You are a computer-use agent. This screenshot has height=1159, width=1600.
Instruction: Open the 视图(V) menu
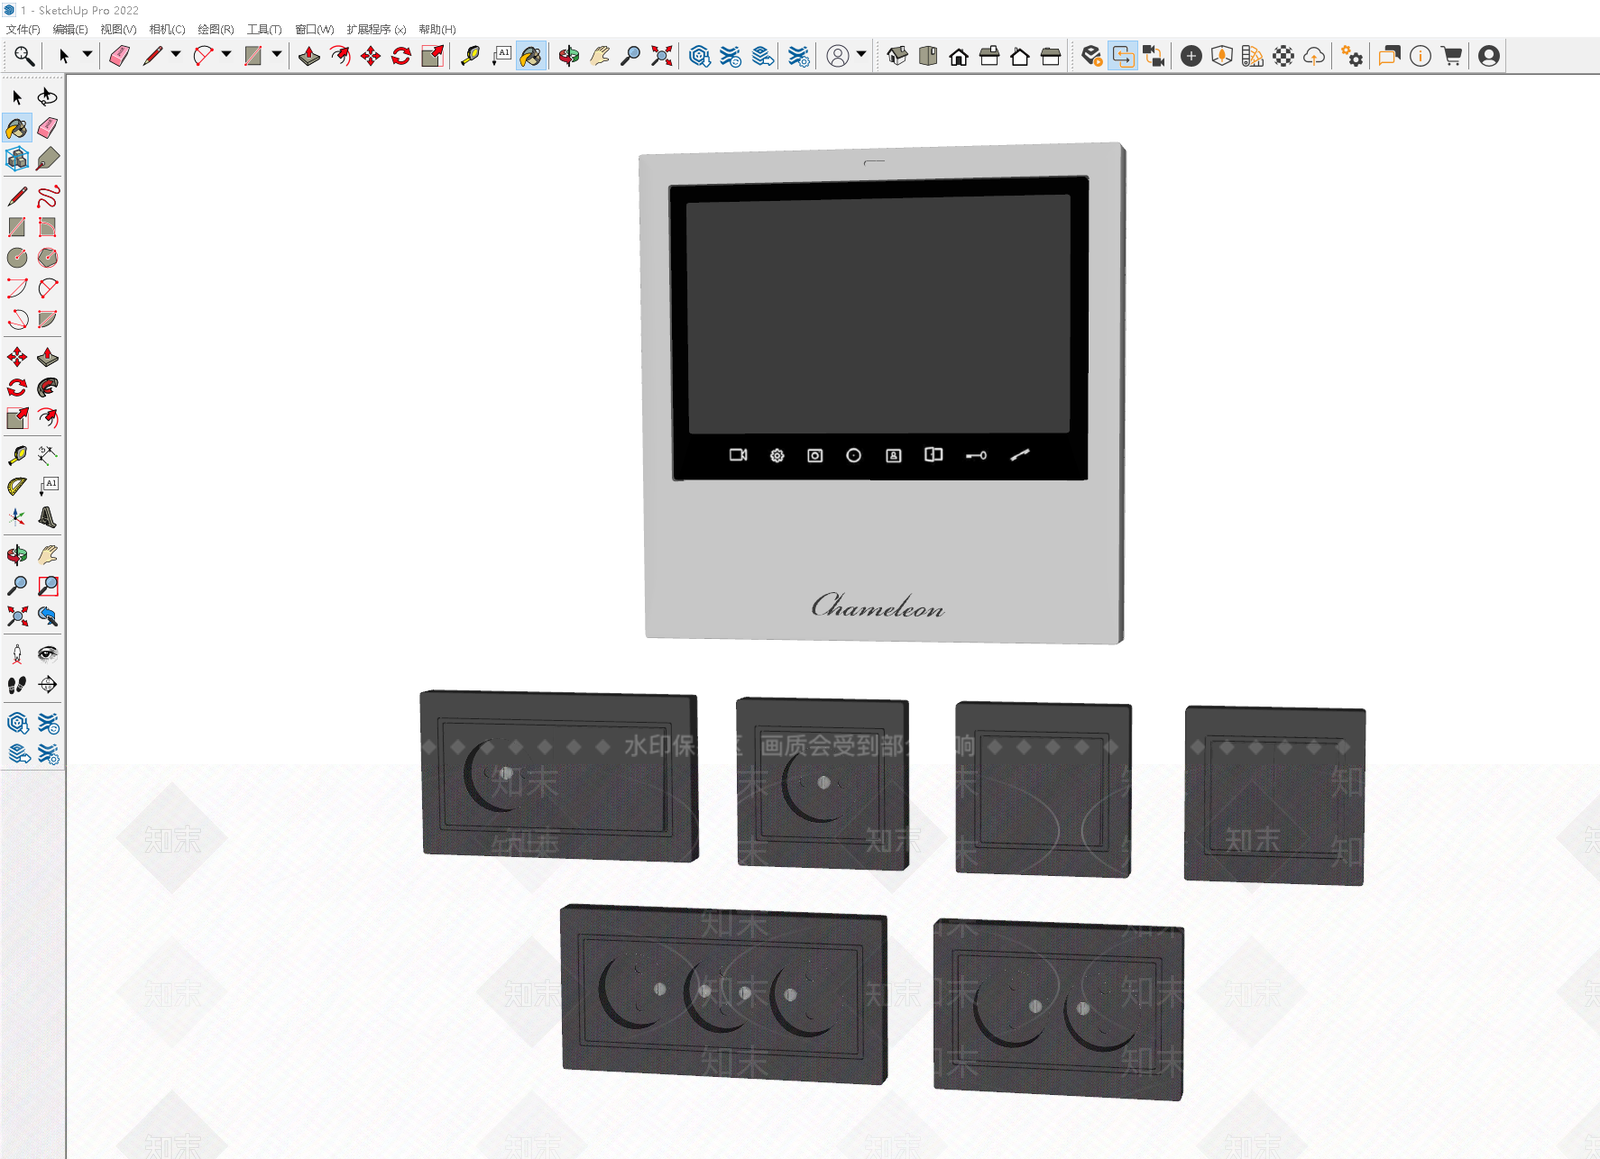pos(118,29)
